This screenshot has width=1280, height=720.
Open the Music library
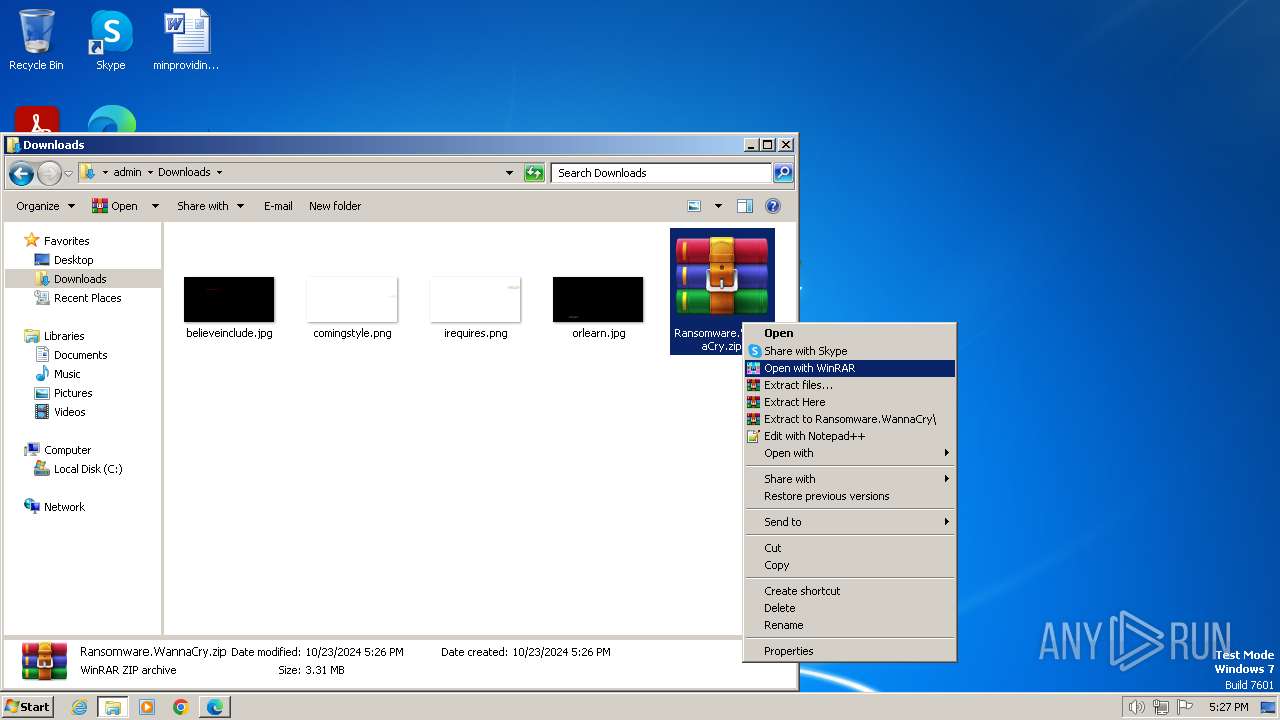click(67, 374)
